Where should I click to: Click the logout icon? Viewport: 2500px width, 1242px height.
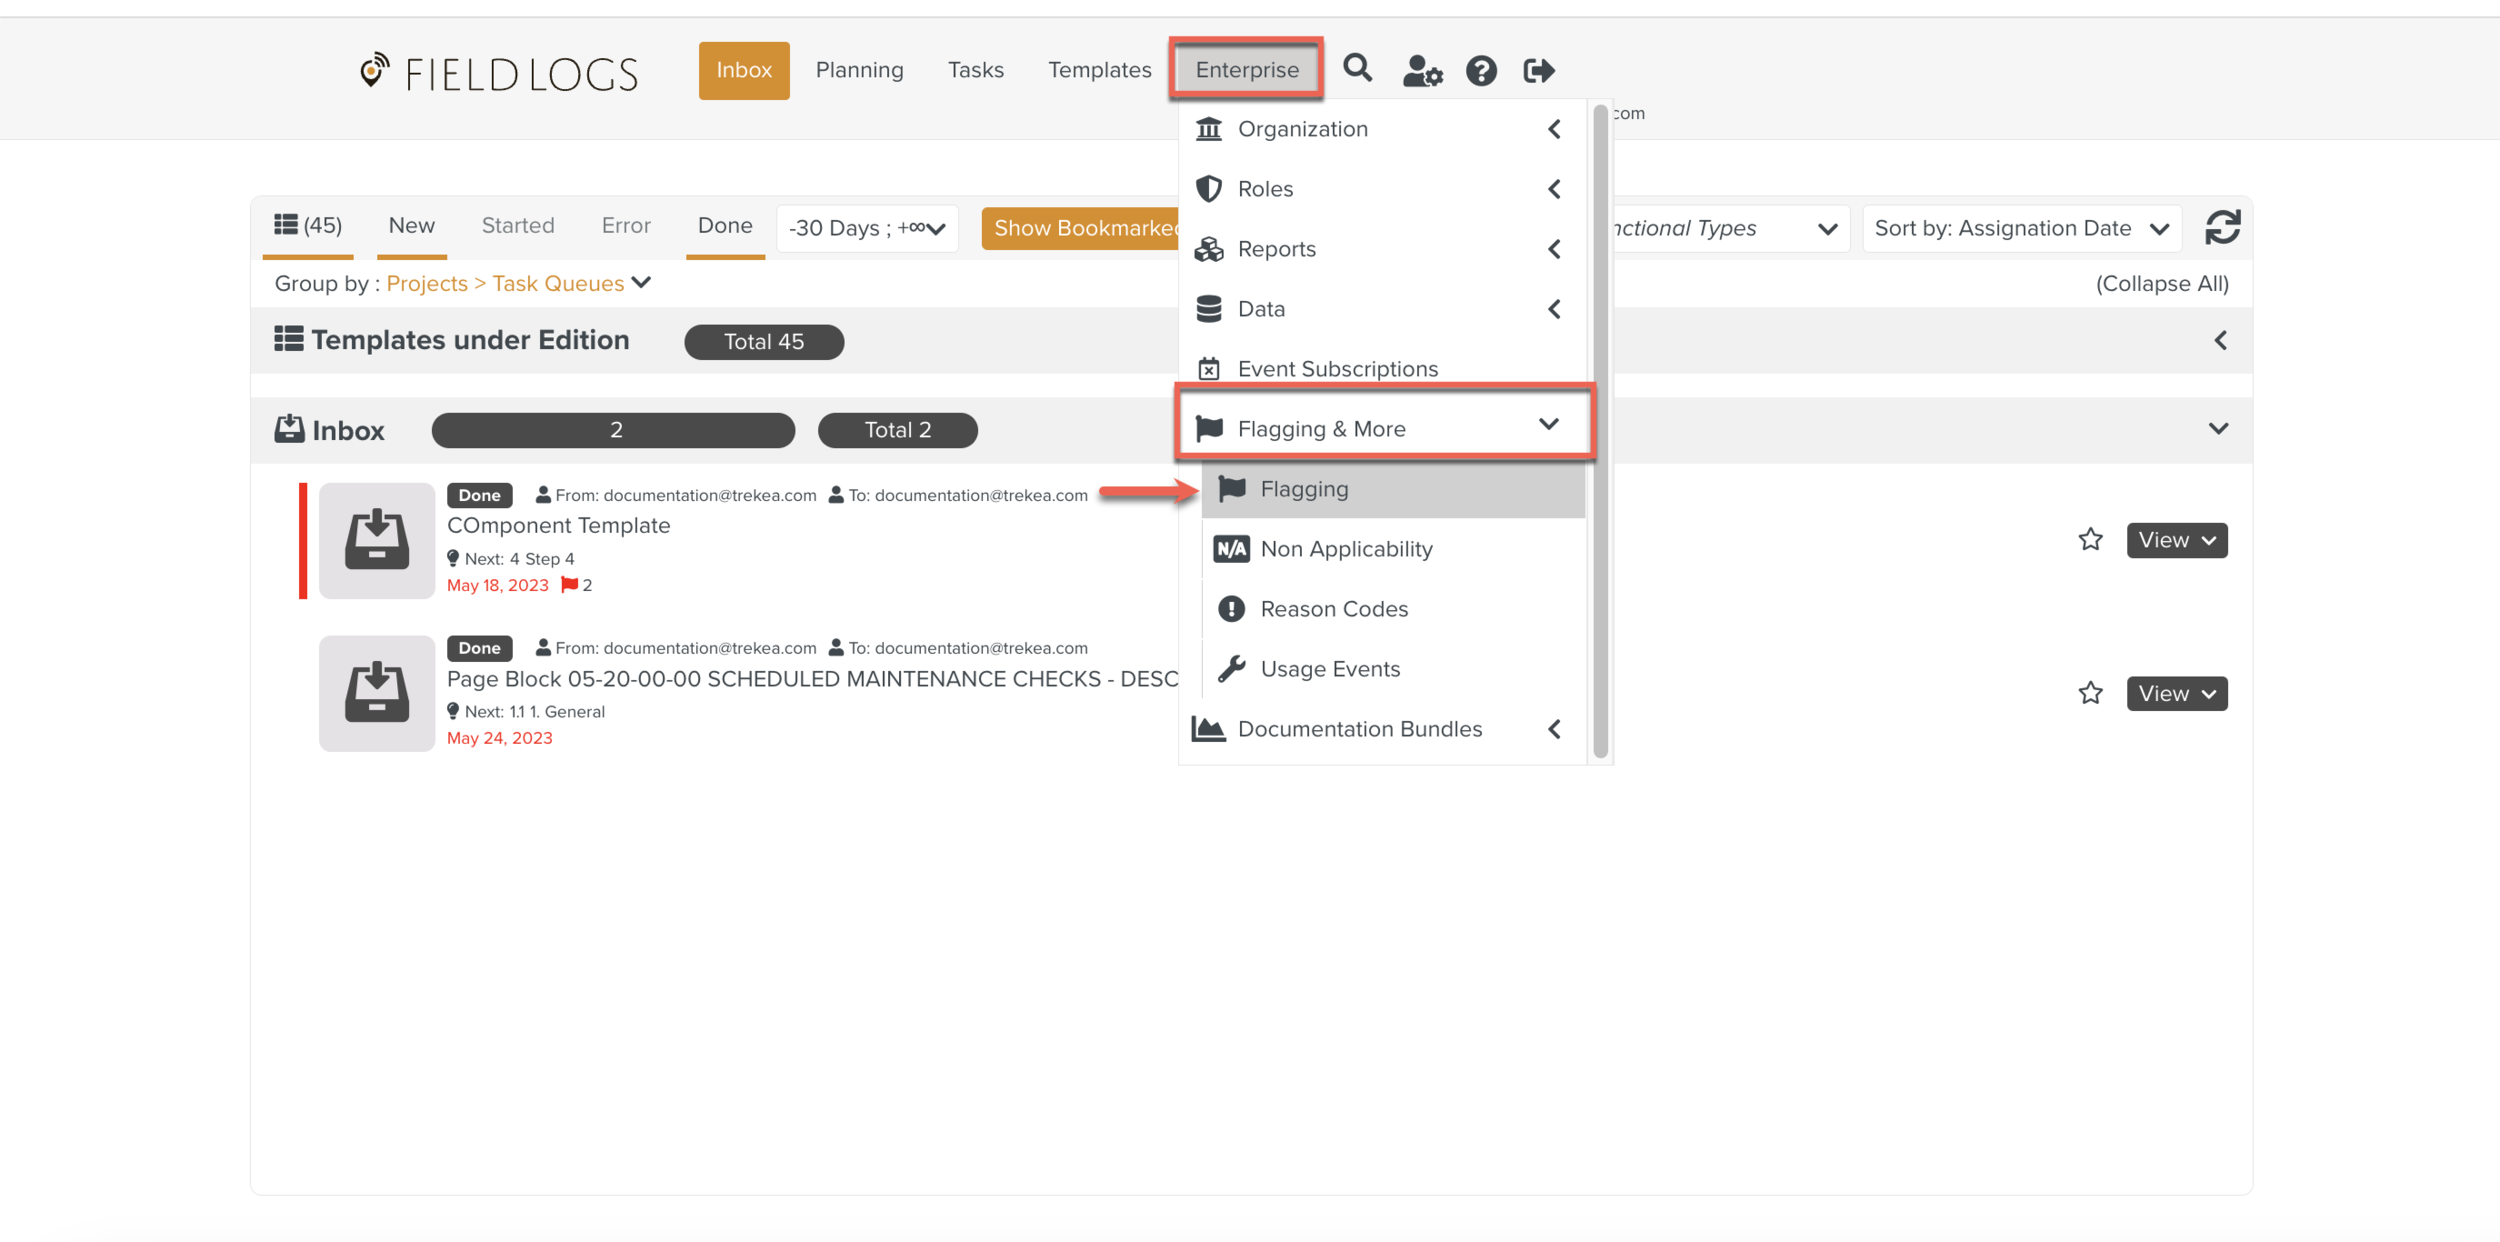pos(1539,70)
